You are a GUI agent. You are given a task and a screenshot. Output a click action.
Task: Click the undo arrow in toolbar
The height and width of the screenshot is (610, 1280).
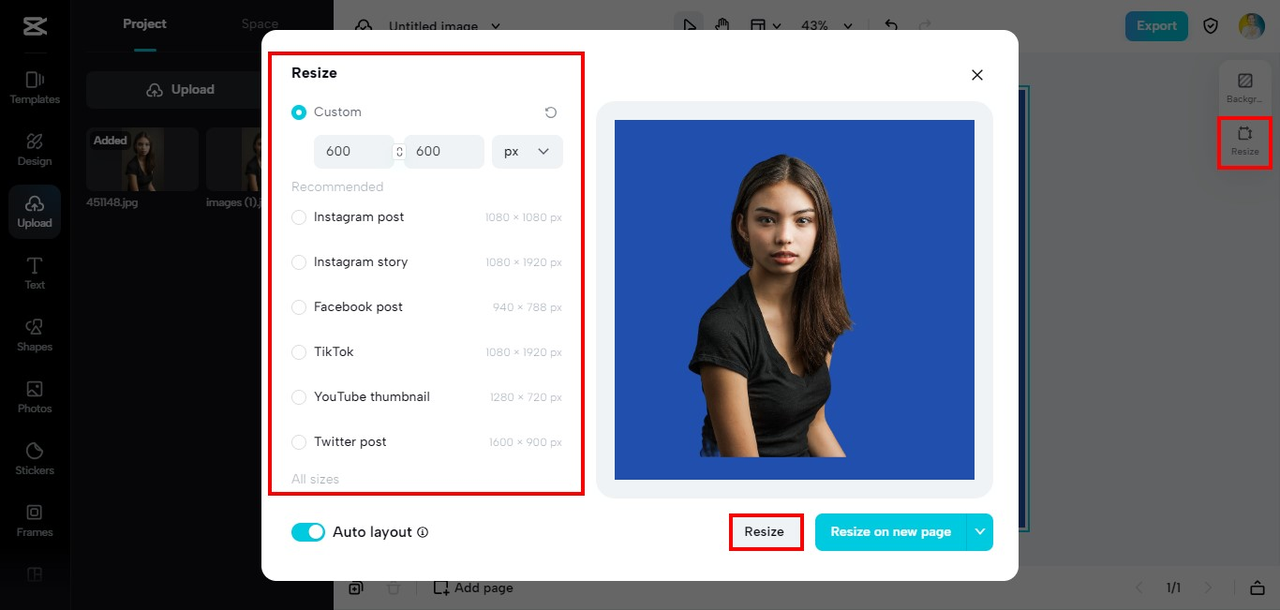click(x=891, y=25)
